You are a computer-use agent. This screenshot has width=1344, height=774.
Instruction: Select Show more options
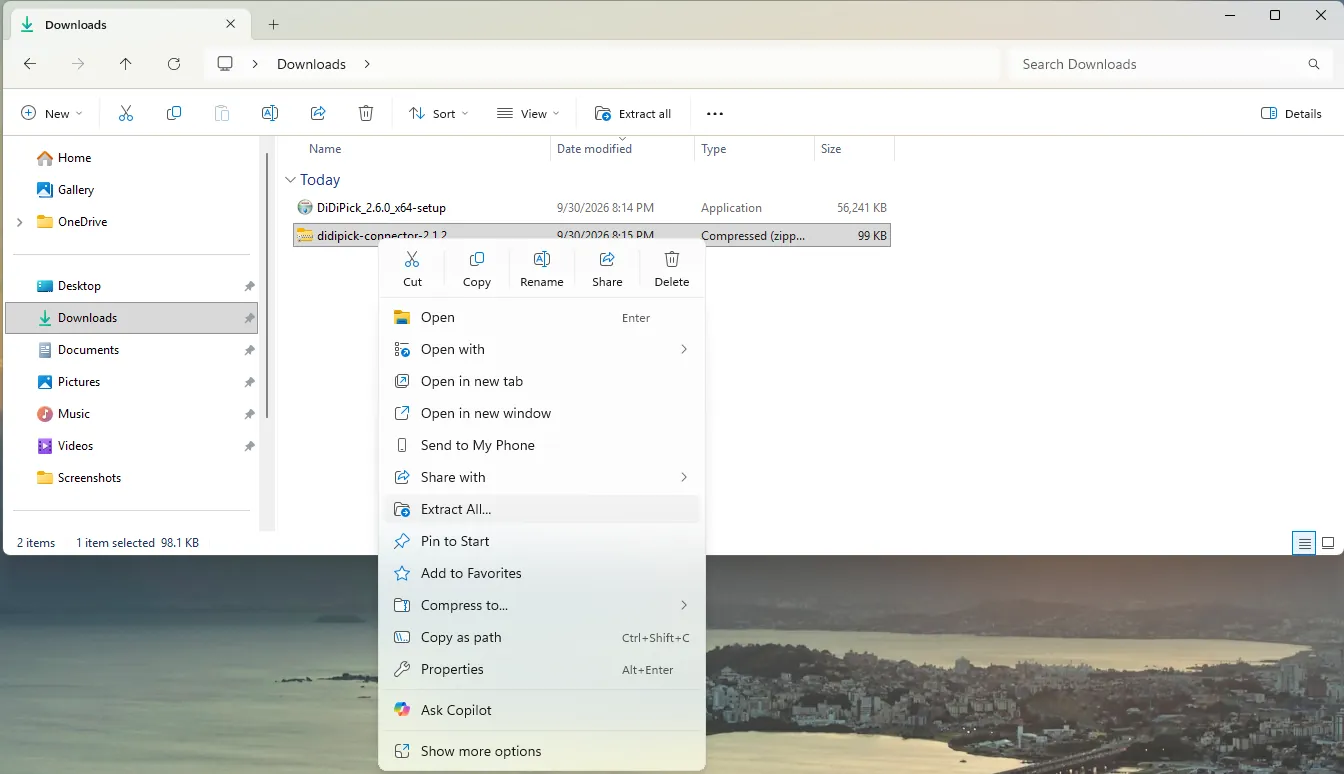coord(541,751)
